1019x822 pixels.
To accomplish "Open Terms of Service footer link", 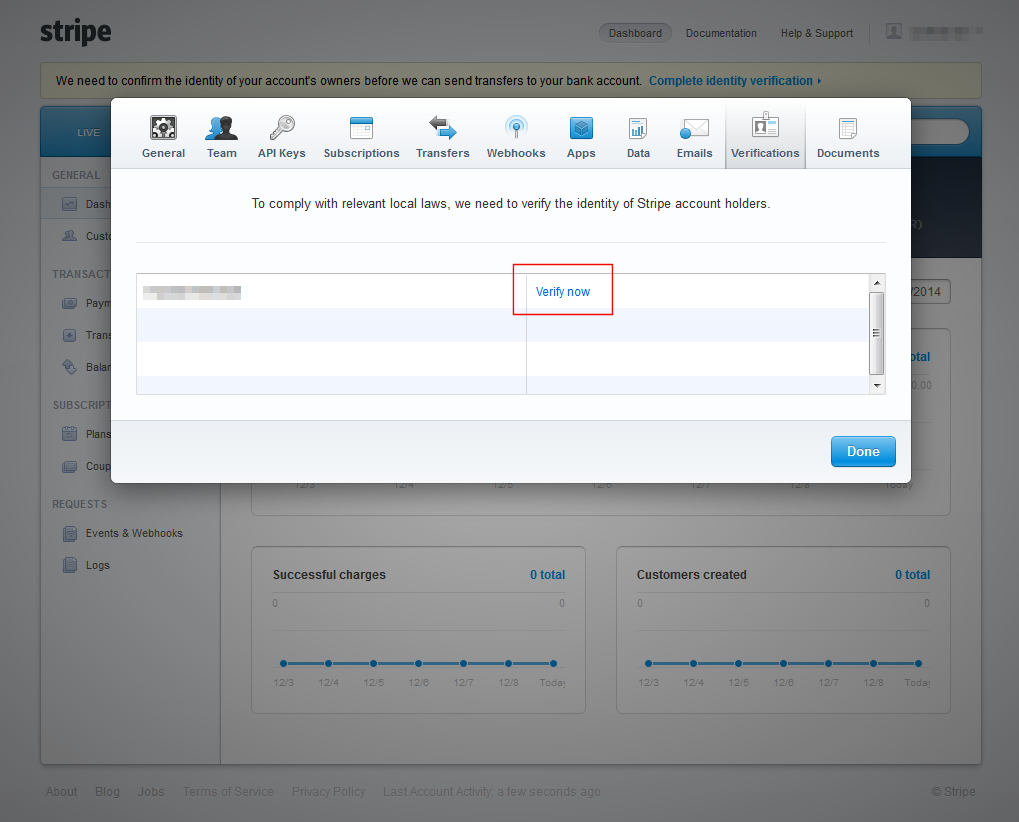I will click(228, 791).
